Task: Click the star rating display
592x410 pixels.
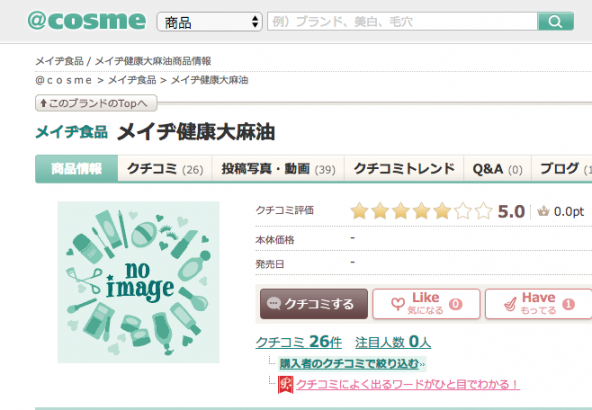Action: click(x=421, y=211)
